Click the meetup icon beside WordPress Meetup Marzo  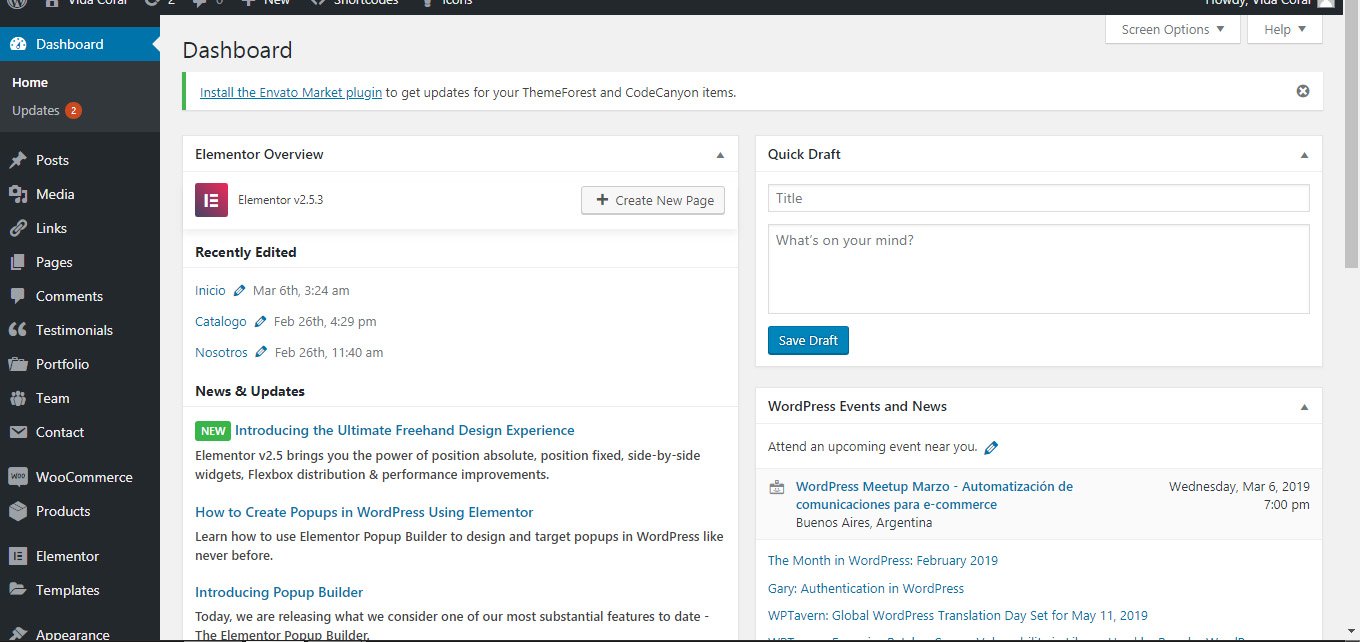click(x=776, y=488)
